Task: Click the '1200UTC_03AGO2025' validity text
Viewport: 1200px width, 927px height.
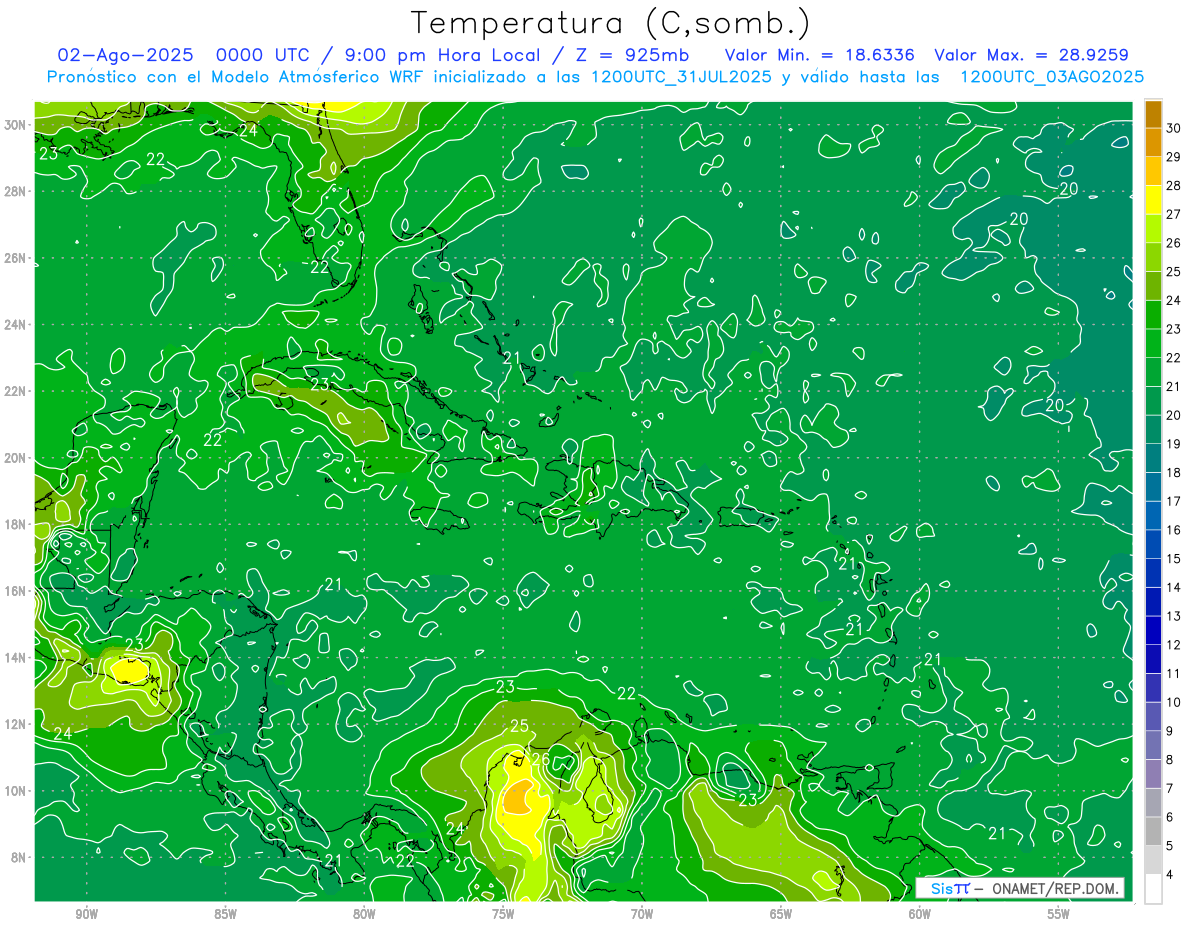Action: [1052, 77]
